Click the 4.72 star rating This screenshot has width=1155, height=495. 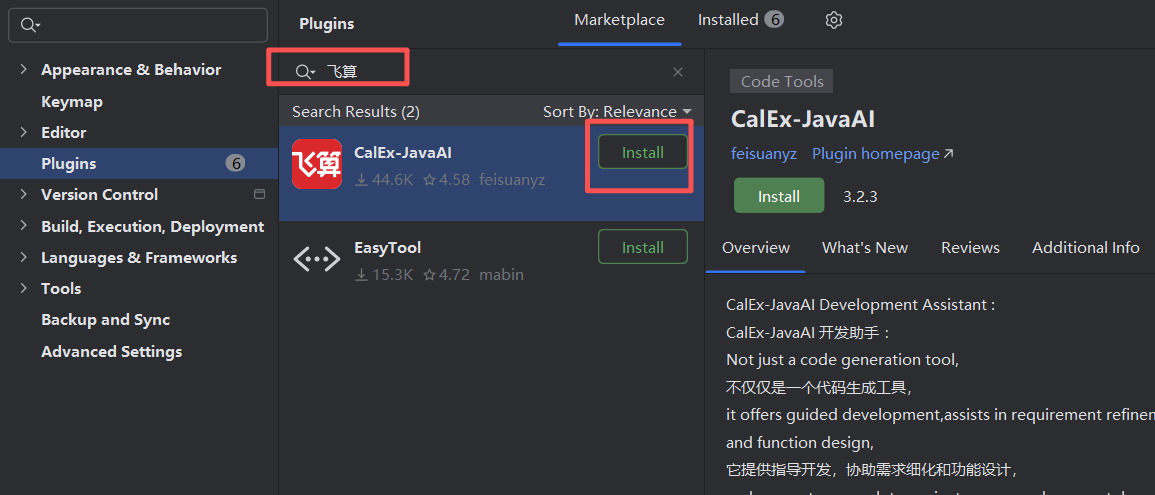pos(446,275)
